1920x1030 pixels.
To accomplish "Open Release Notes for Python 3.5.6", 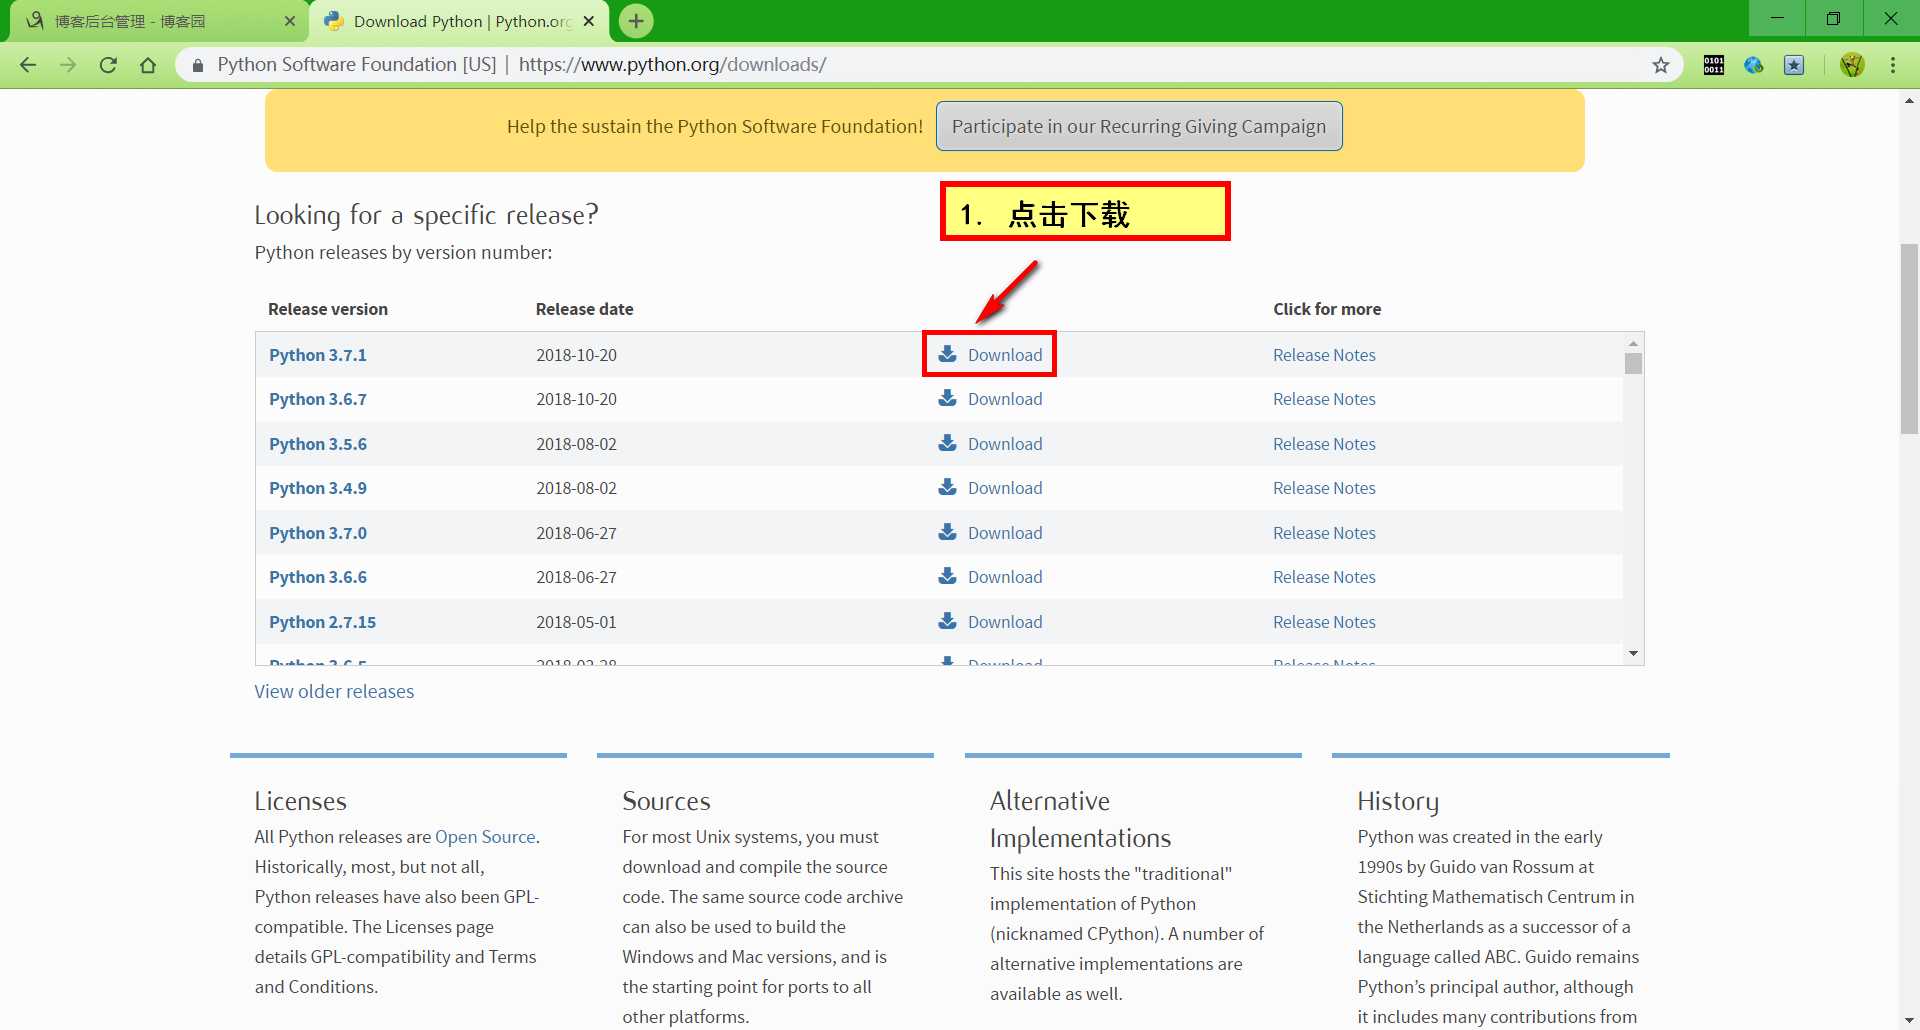I will coord(1324,444).
